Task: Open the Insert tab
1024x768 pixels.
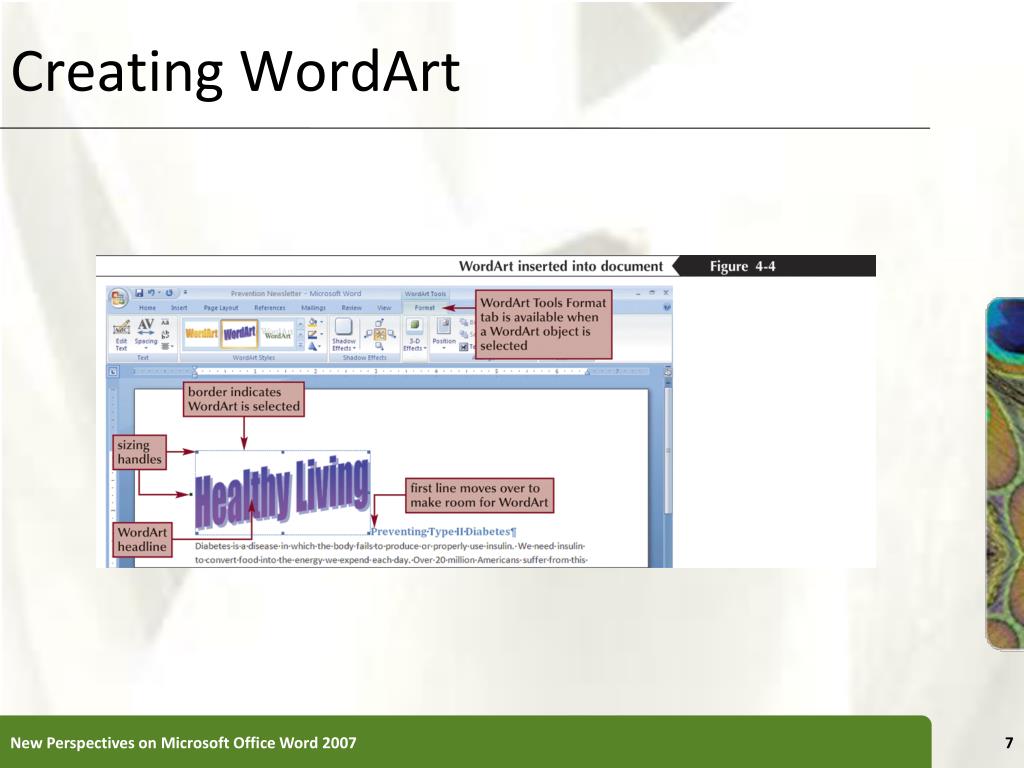Action: click(x=179, y=308)
